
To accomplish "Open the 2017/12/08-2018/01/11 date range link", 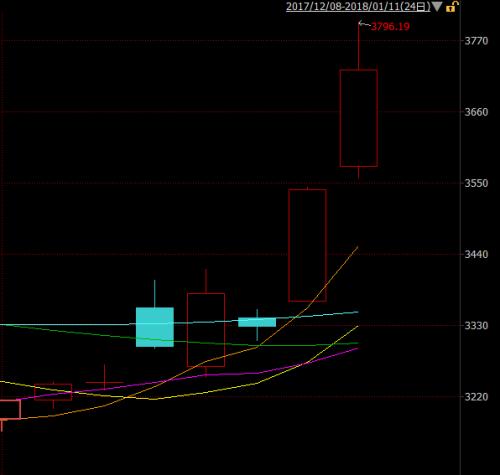I will pos(358,7).
